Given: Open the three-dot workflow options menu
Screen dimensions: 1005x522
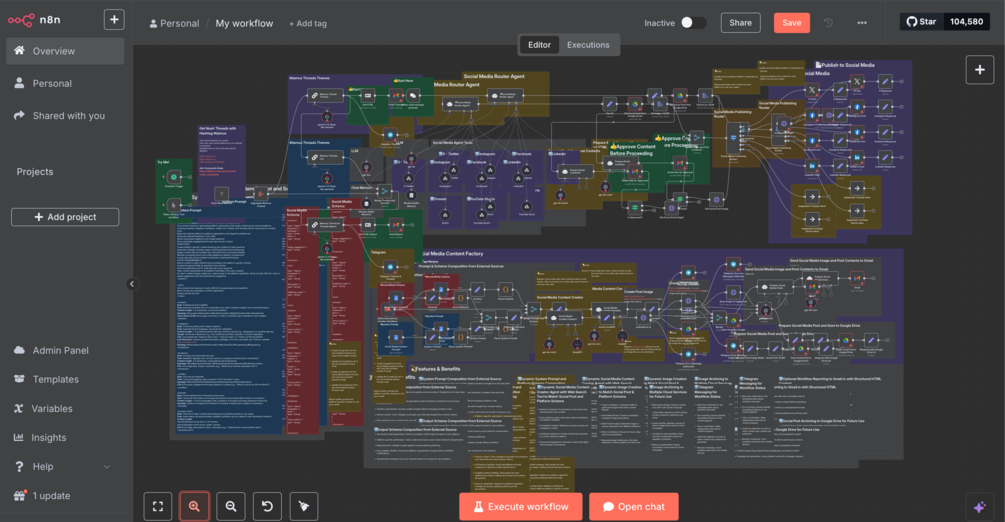Looking at the screenshot, I should coord(862,22).
